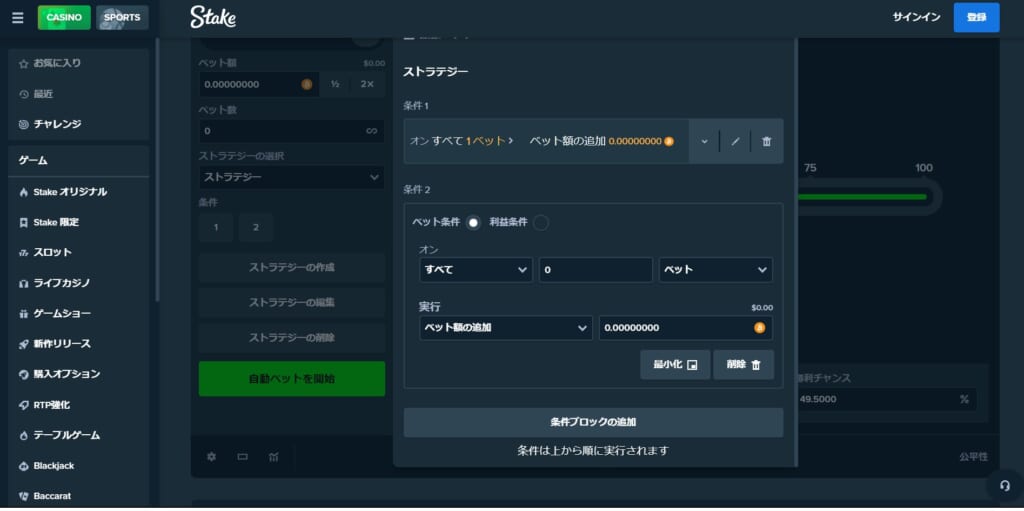Viewport: 1024px width, 511px height.
Task: Open the ベット dropdown under オン
Action: 715,270
